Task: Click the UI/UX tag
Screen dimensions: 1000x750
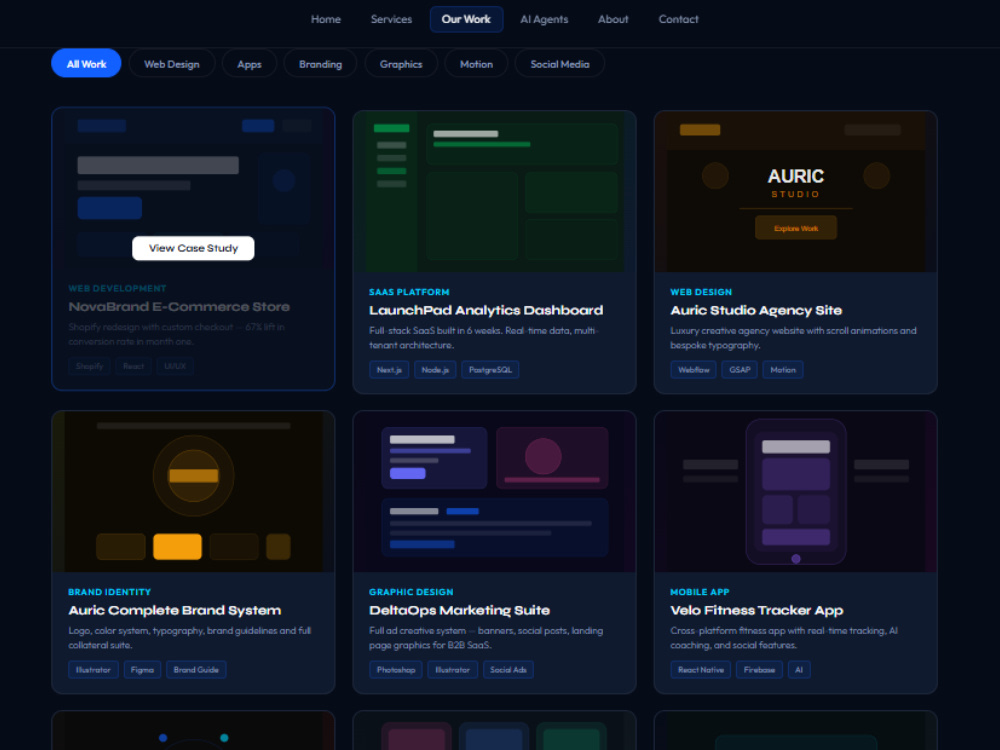Action: [175, 366]
